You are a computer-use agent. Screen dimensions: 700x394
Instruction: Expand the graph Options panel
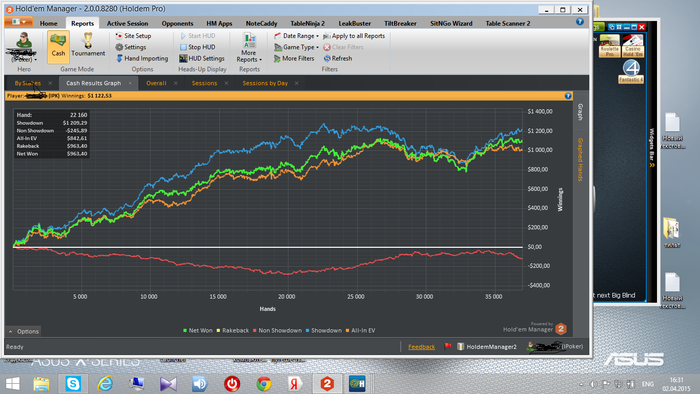point(23,331)
